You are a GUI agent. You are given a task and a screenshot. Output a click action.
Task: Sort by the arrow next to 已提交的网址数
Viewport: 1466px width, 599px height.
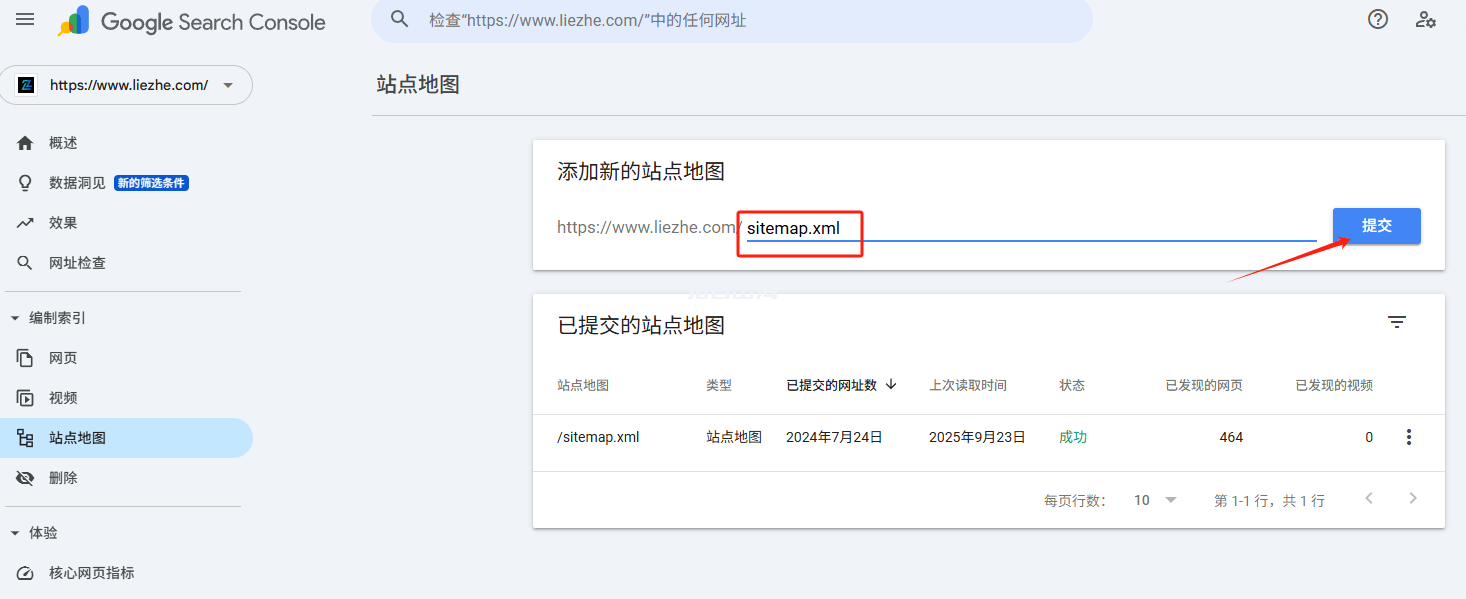point(891,384)
